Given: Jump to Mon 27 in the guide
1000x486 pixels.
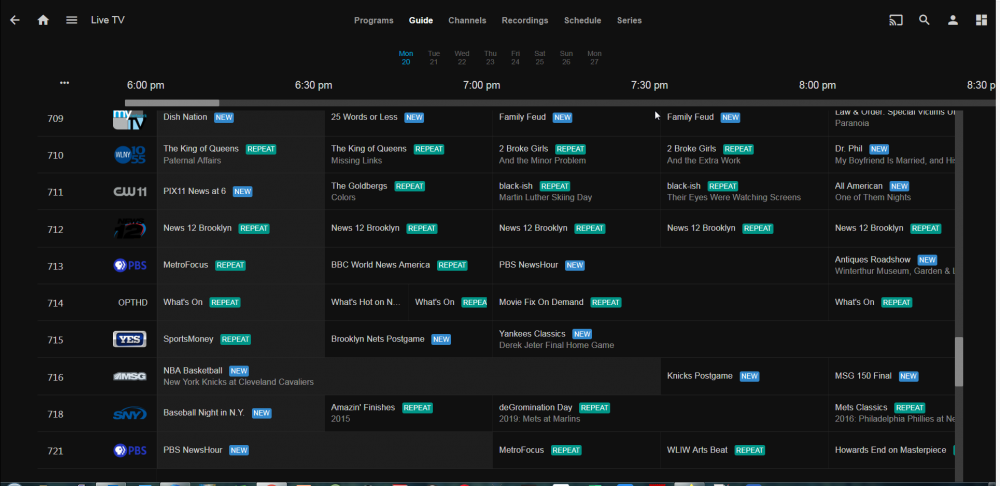Looking at the screenshot, I should (594, 57).
